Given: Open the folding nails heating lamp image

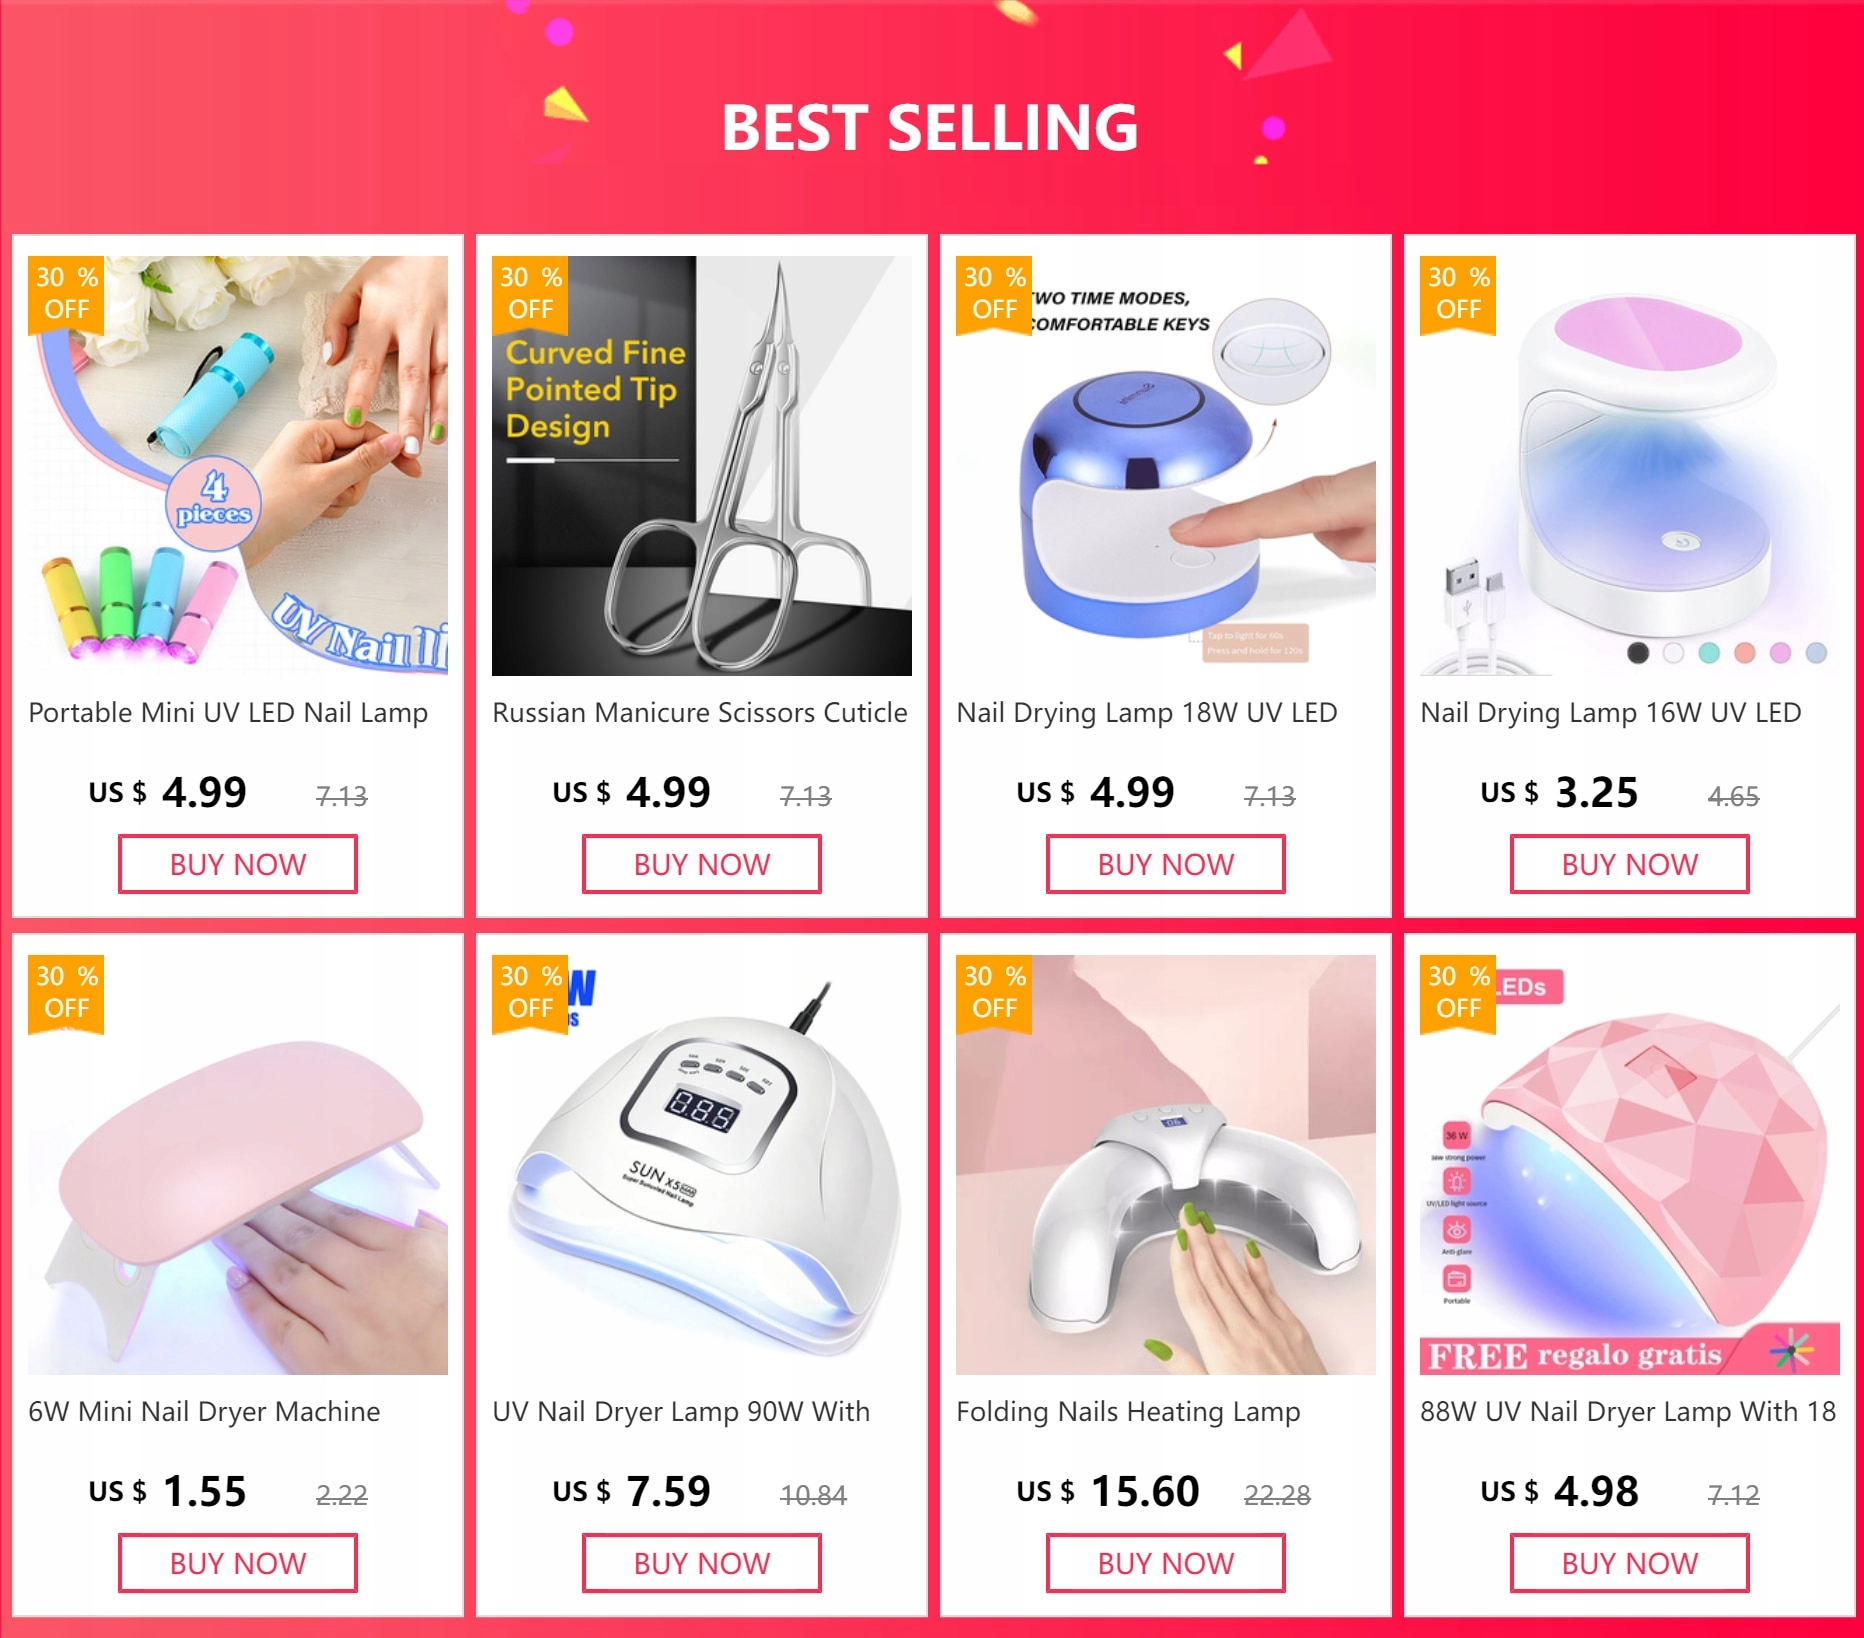Looking at the screenshot, I should click(x=1166, y=1165).
